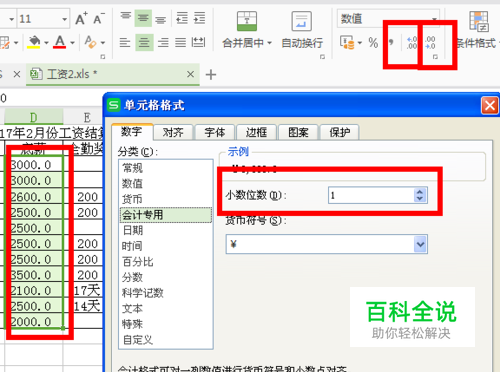500x372 pixels.
Task: Increase decimal places with the spinner up arrow
Action: [420, 191]
